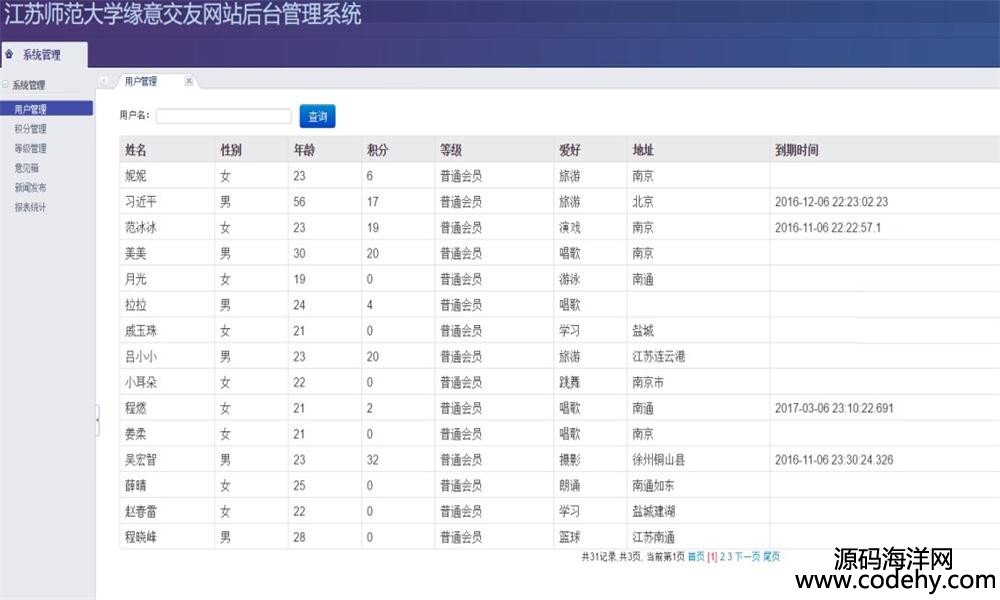The width and height of the screenshot is (1000, 600).
Task: Collapse the 系统管理 tree node
Action: coord(6,84)
